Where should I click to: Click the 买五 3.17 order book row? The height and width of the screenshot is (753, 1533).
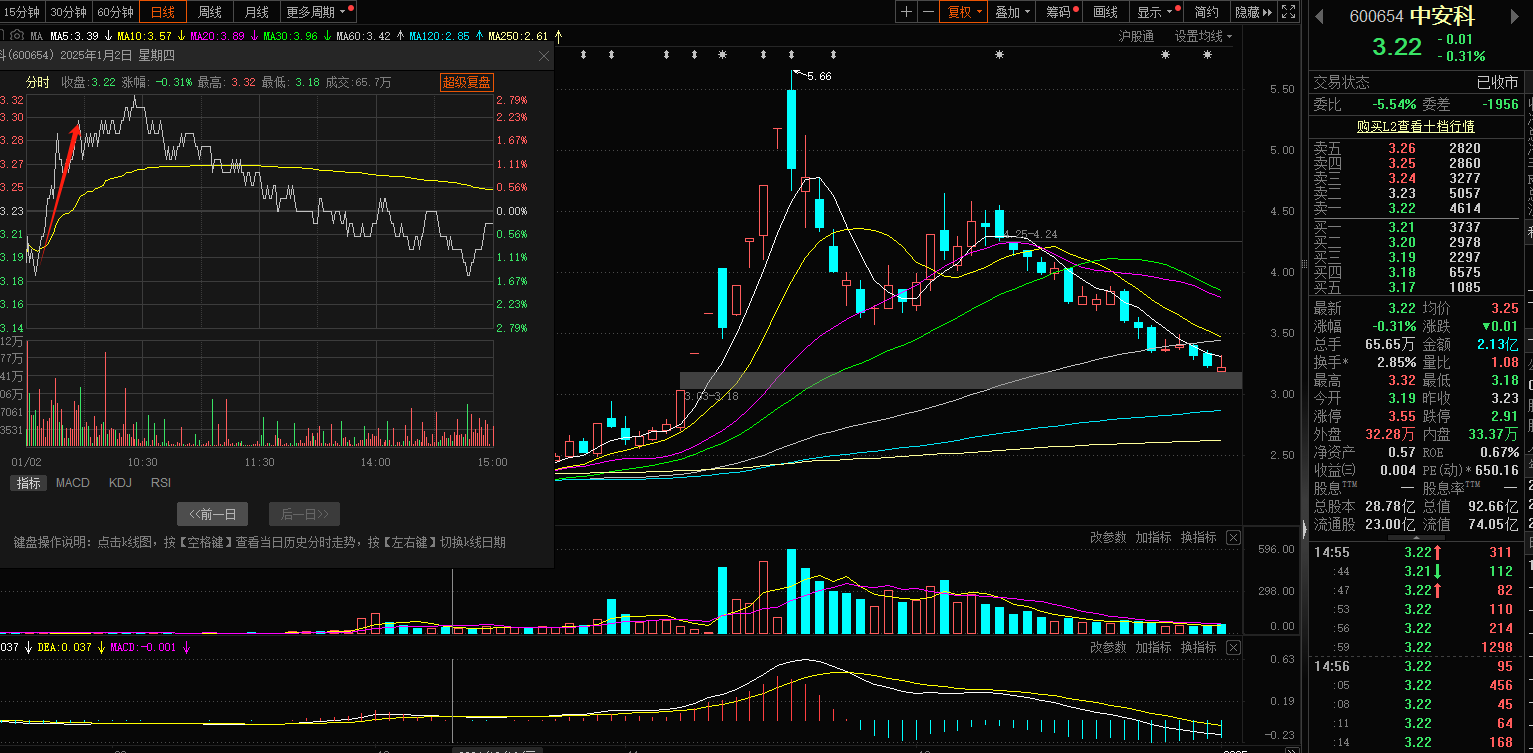(x=1415, y=288)
